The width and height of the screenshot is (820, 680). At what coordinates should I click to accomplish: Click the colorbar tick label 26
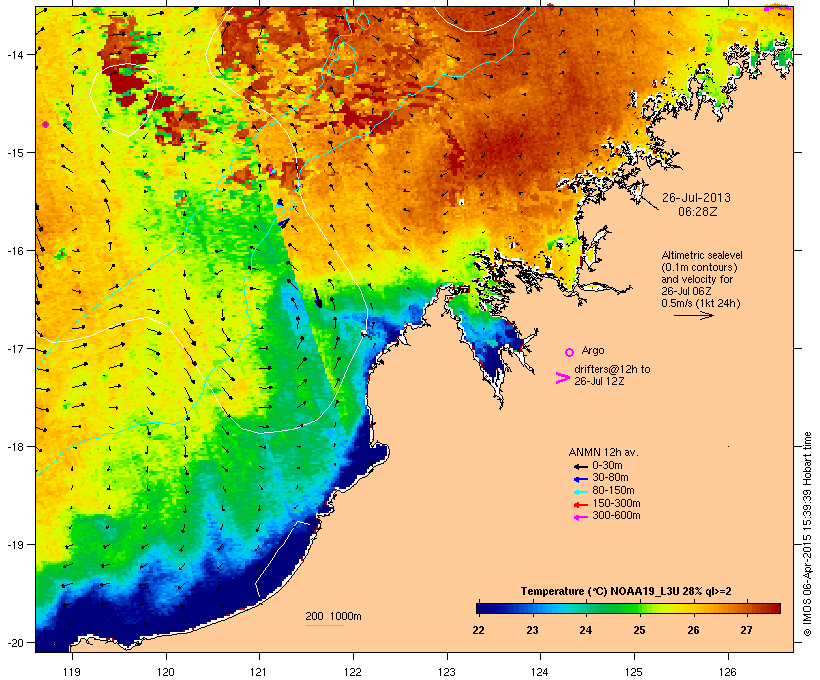click(x=693, y=630)
